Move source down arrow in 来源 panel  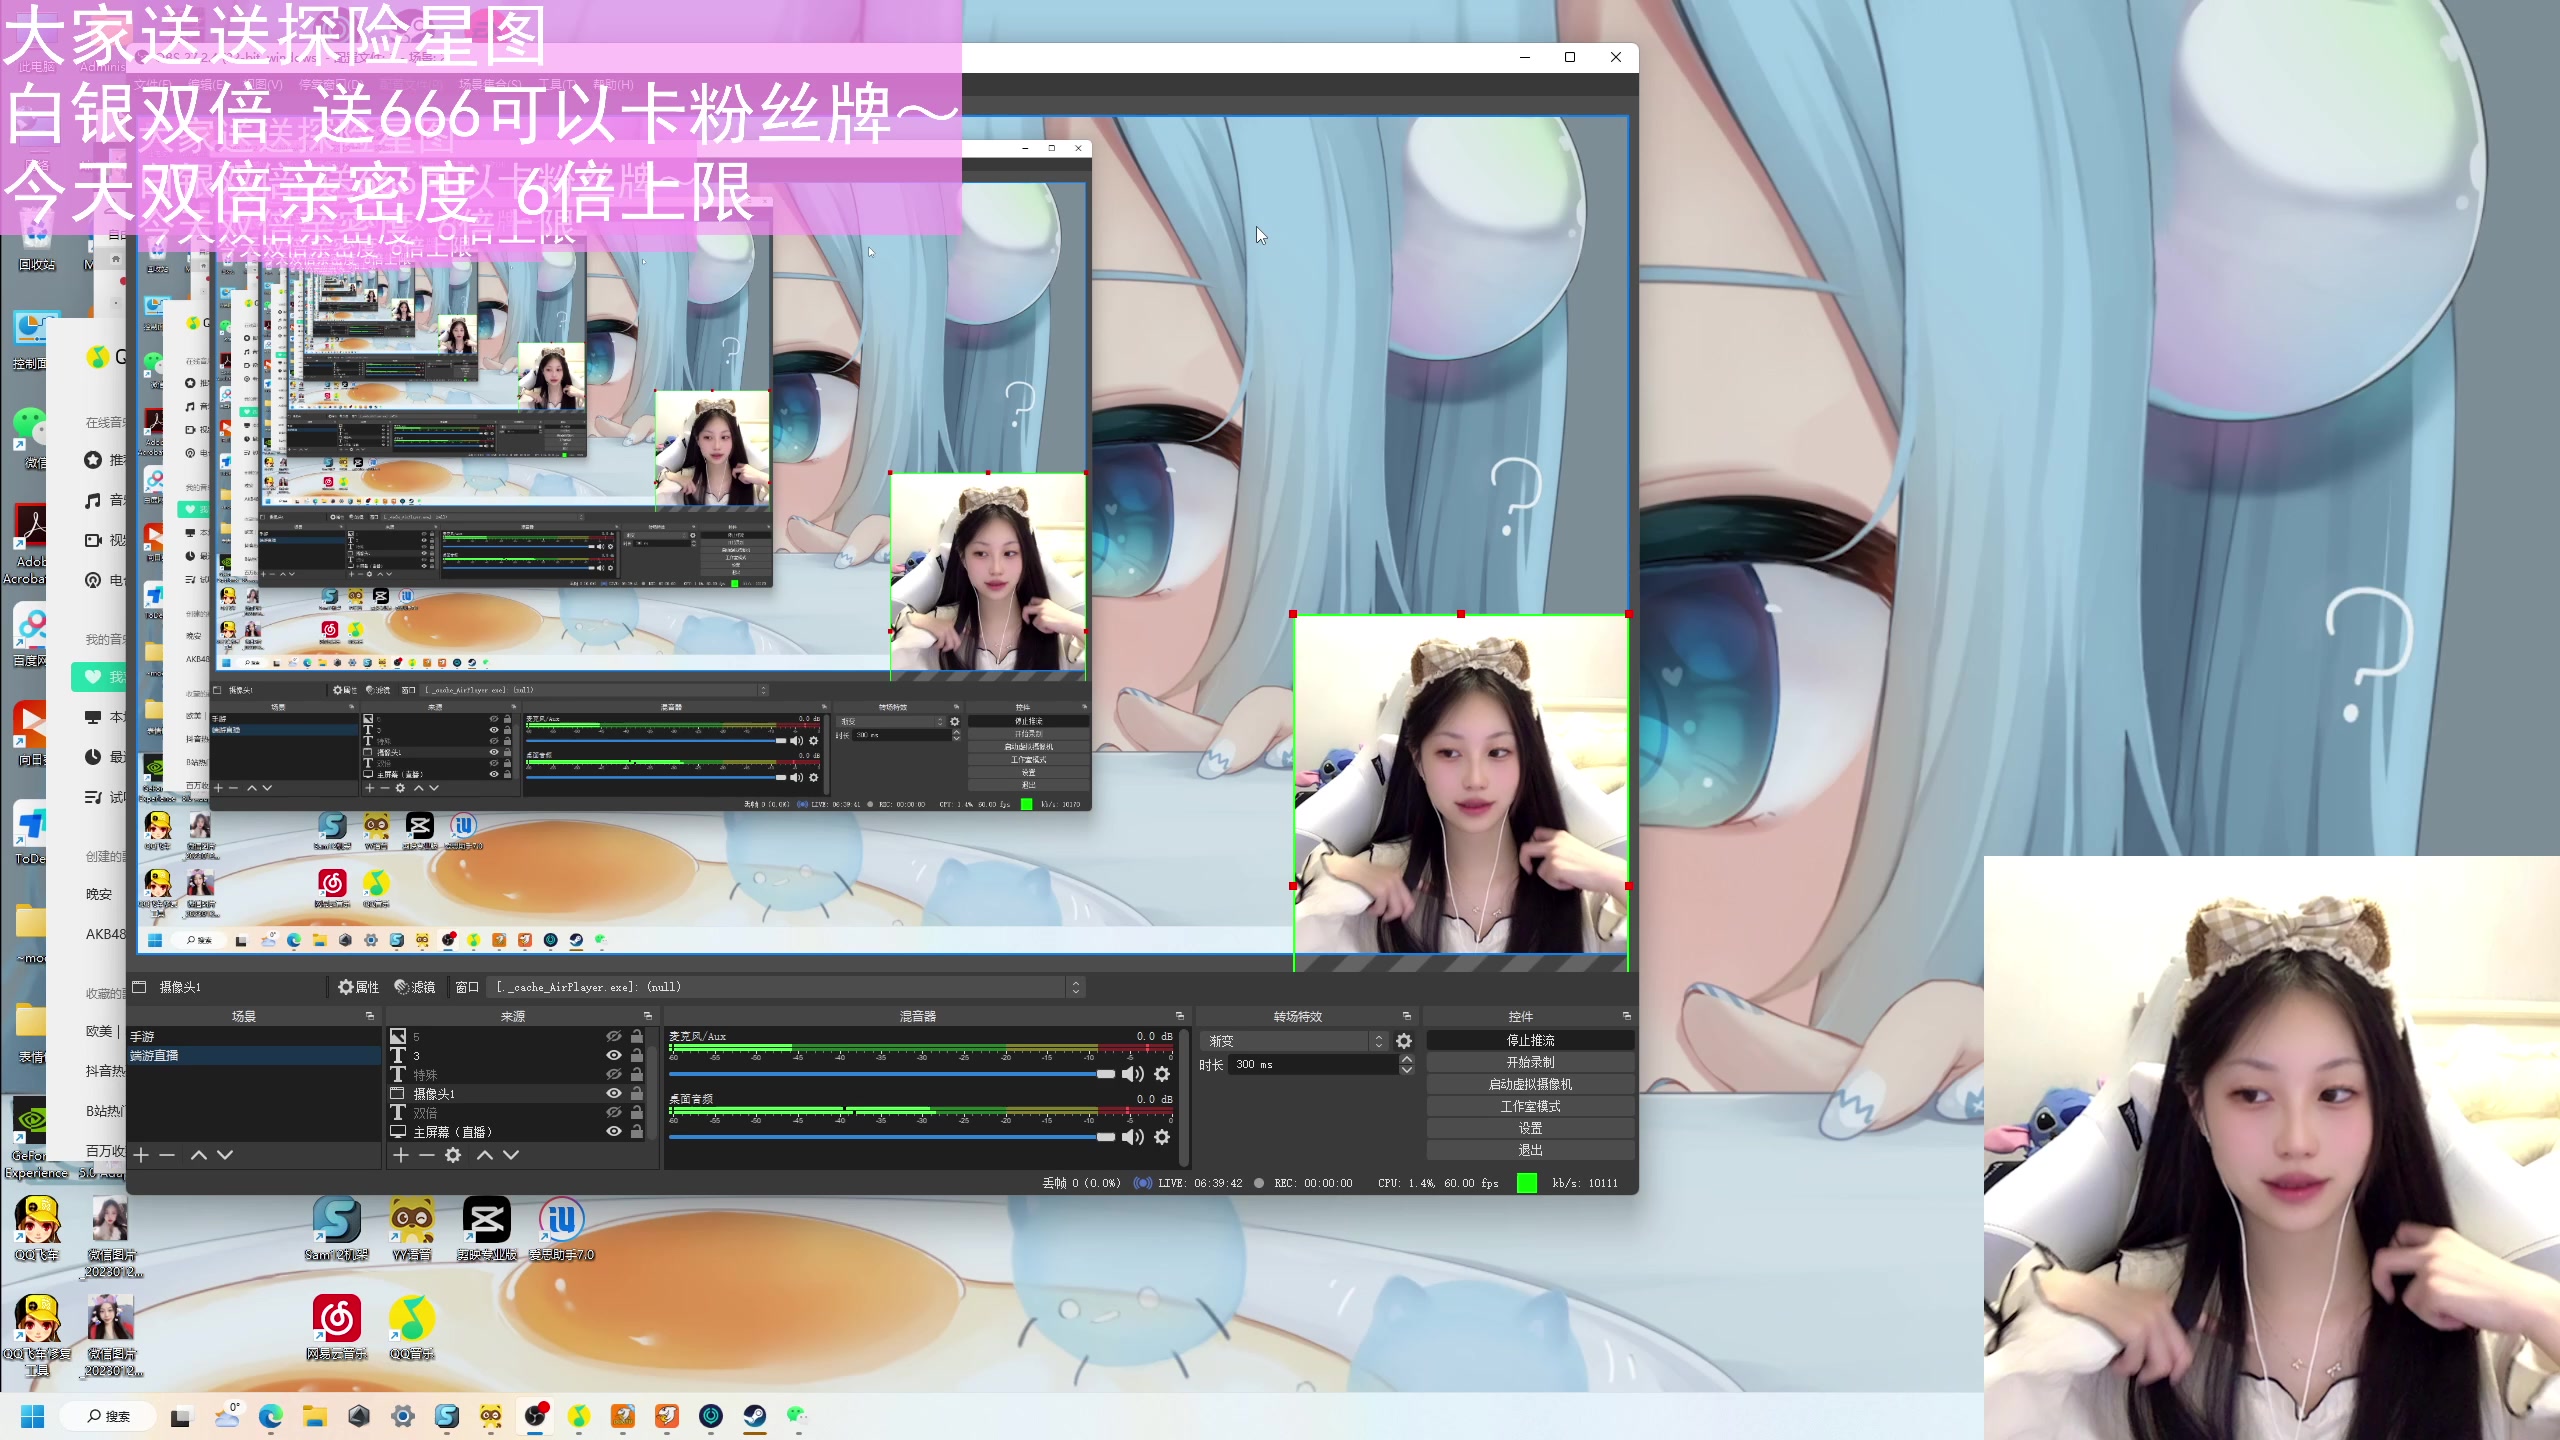click(511, 1155)
